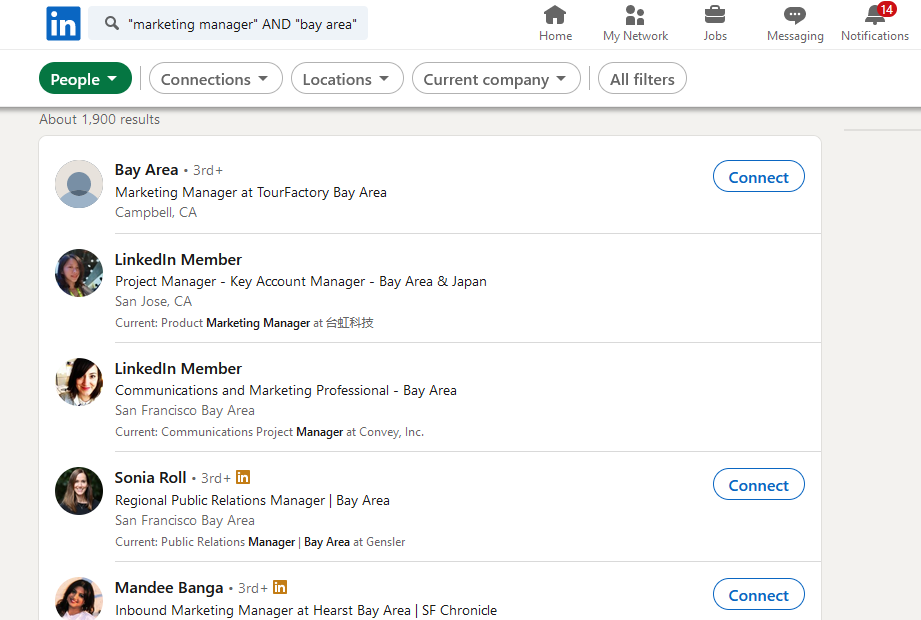
Task: Open All filters panel
Action: [x=642, y=79]
